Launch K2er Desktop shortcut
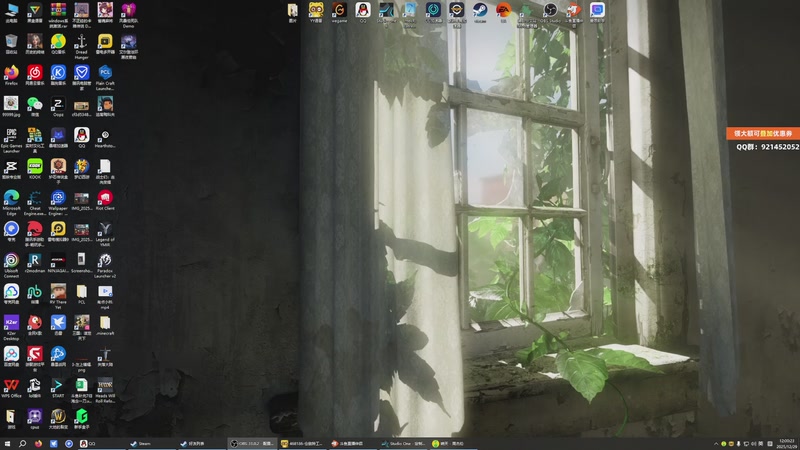 pyautogui.click(x=11, y=328)
